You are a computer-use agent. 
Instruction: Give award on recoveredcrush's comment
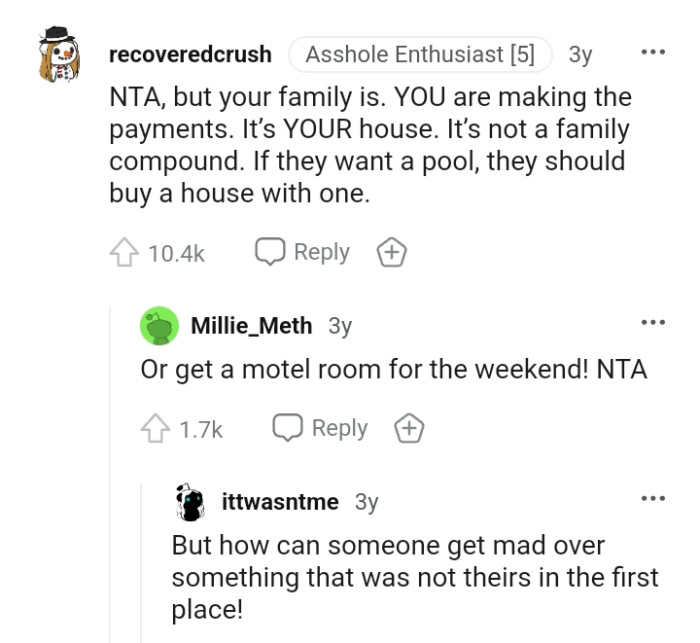(391, 253)
